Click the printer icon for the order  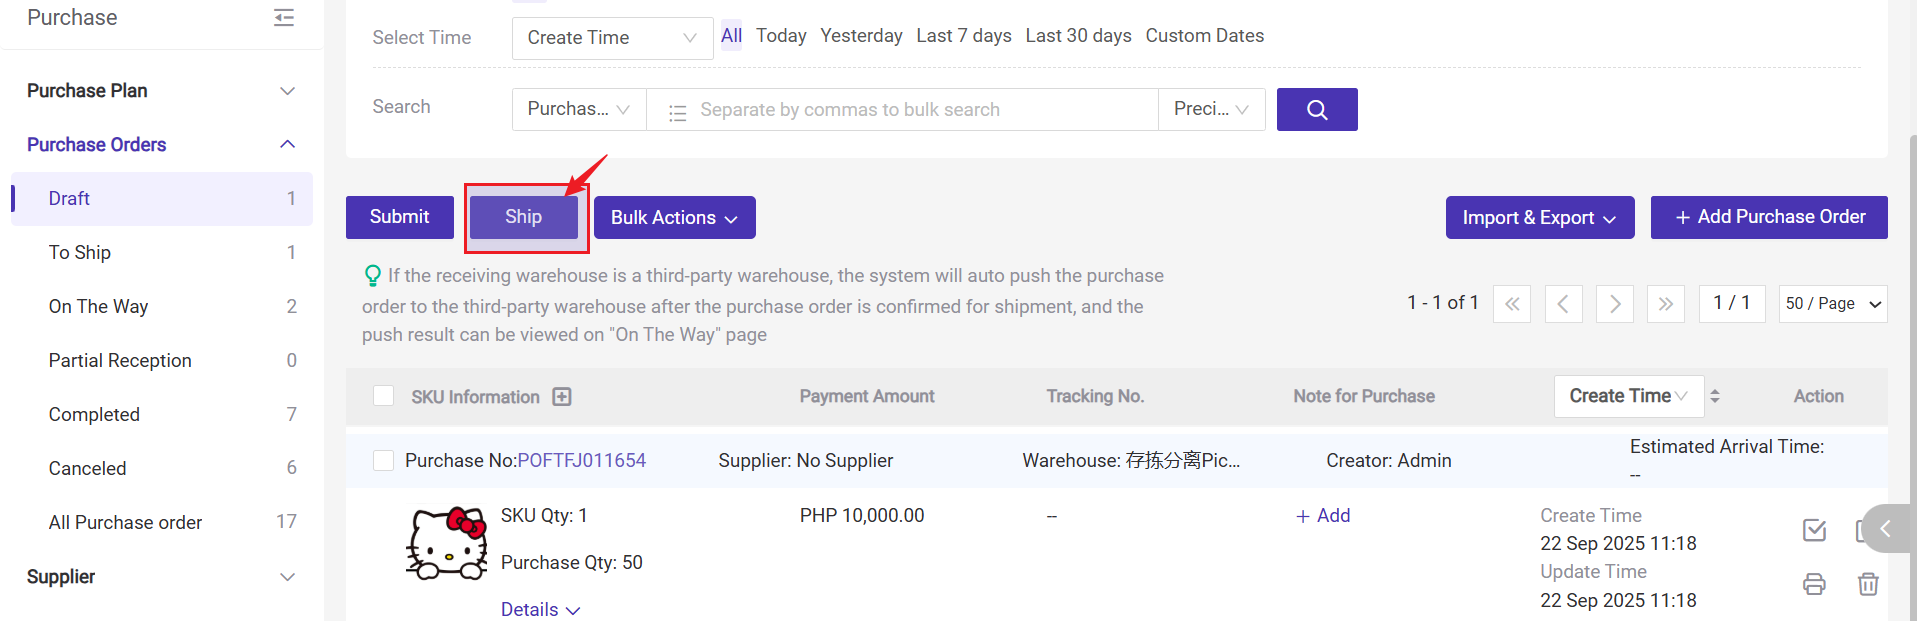tap(1814, 584)
